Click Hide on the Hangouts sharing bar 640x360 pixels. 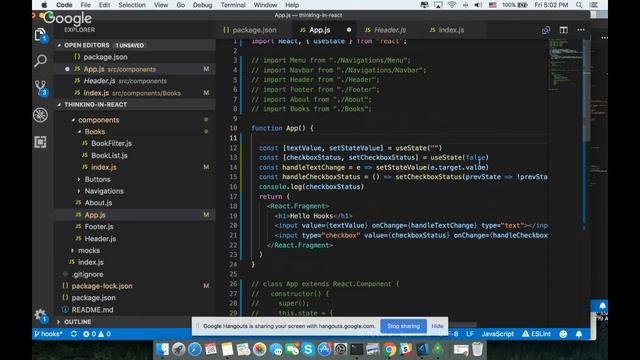437,326
